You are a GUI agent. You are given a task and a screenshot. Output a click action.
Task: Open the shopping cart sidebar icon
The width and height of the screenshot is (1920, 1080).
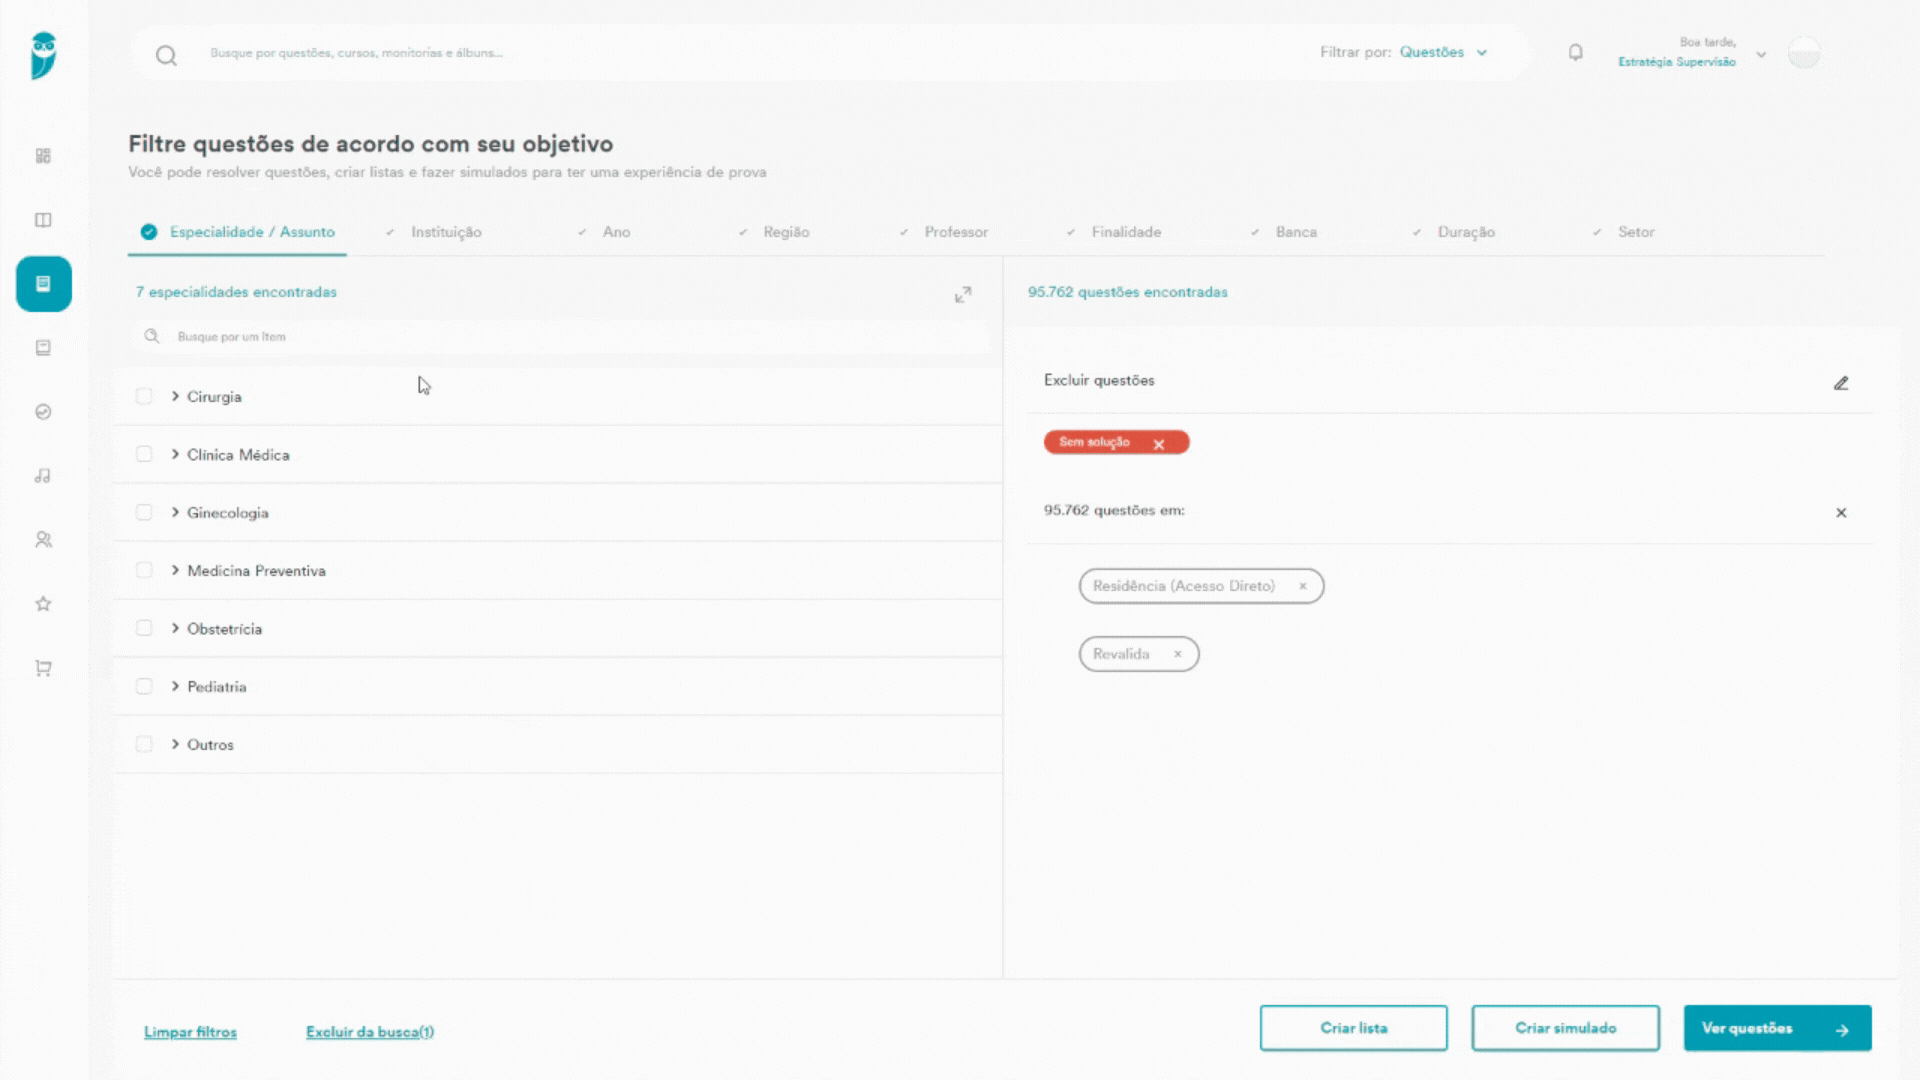click(x=43, y=668)
